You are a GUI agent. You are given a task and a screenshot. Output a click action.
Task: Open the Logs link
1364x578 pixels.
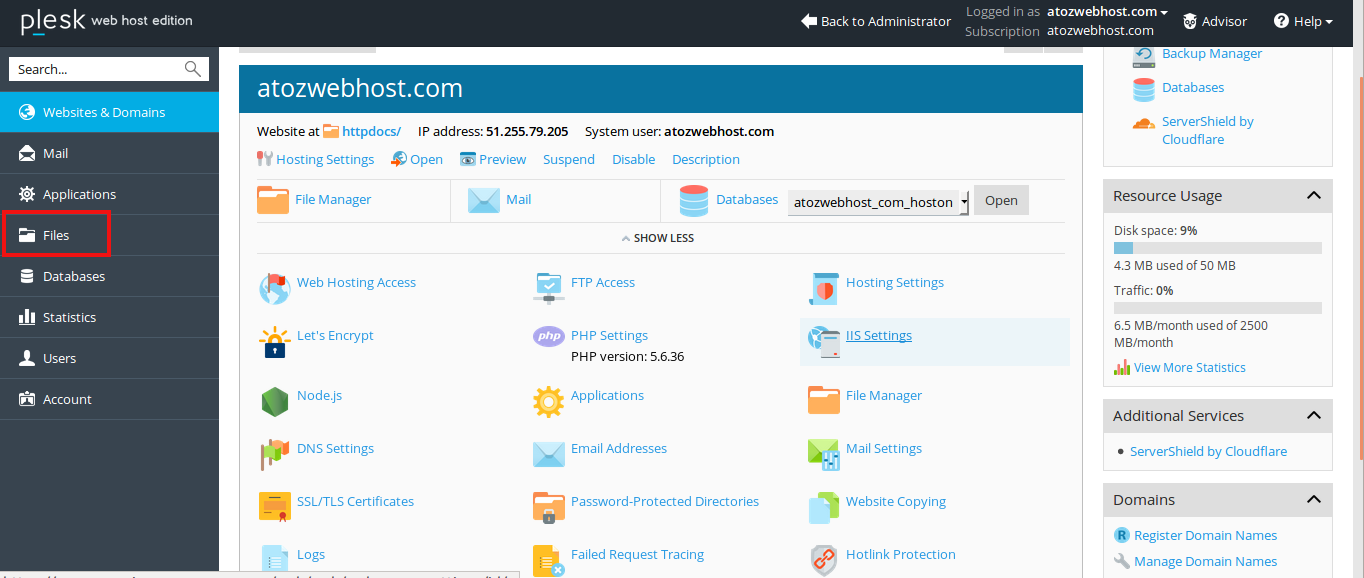[x=311, y=554]
